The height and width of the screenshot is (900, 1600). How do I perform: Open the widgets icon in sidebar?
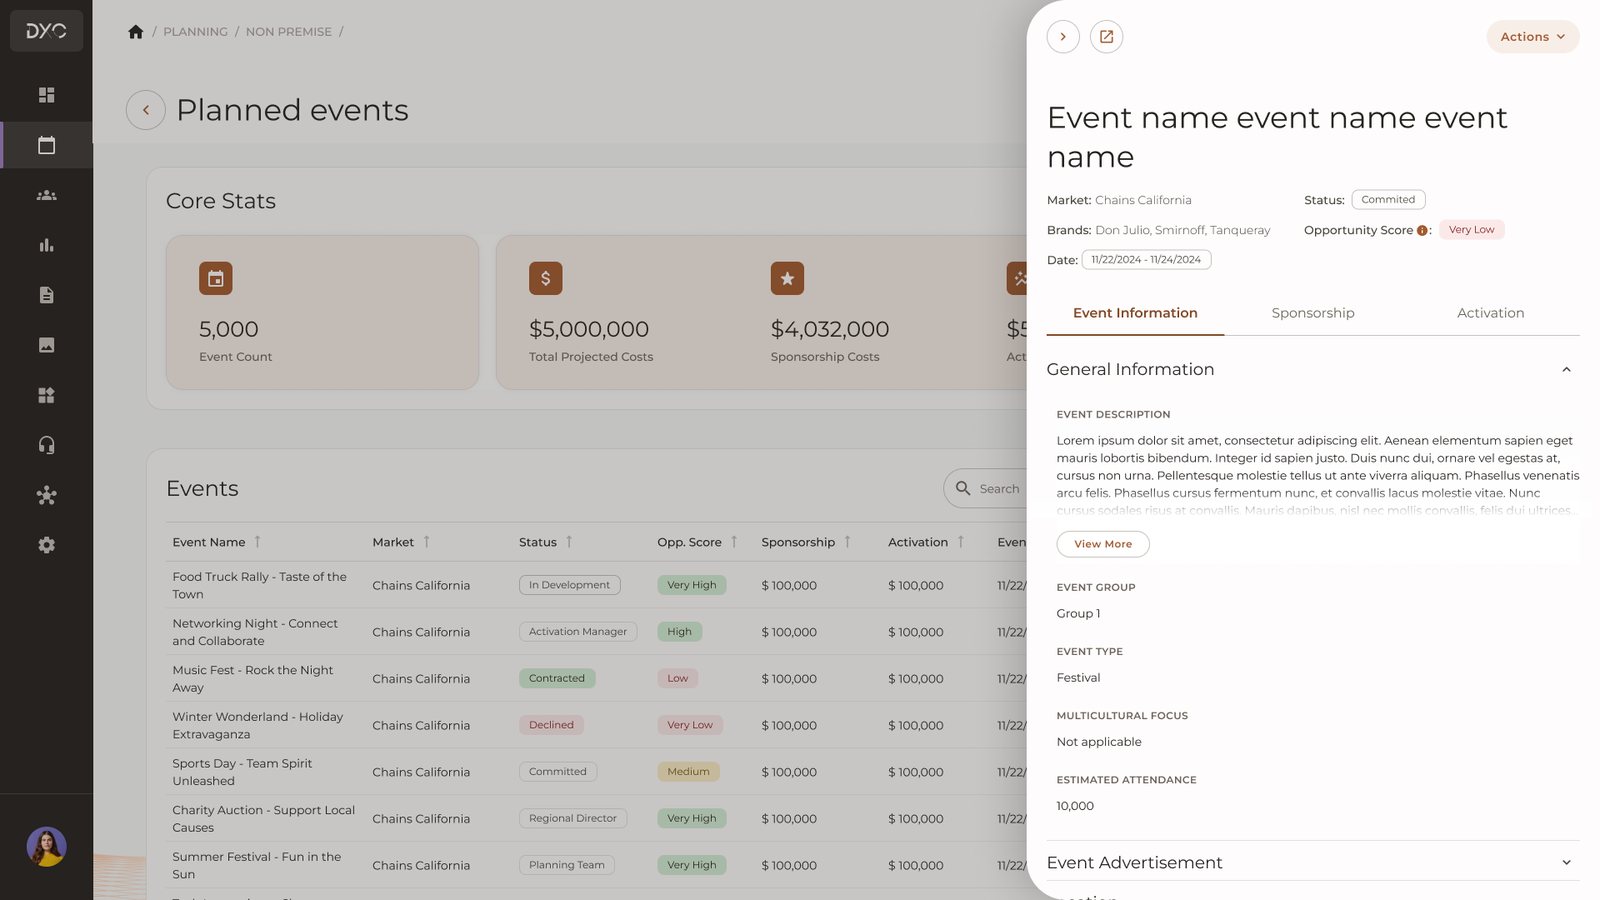46,395
